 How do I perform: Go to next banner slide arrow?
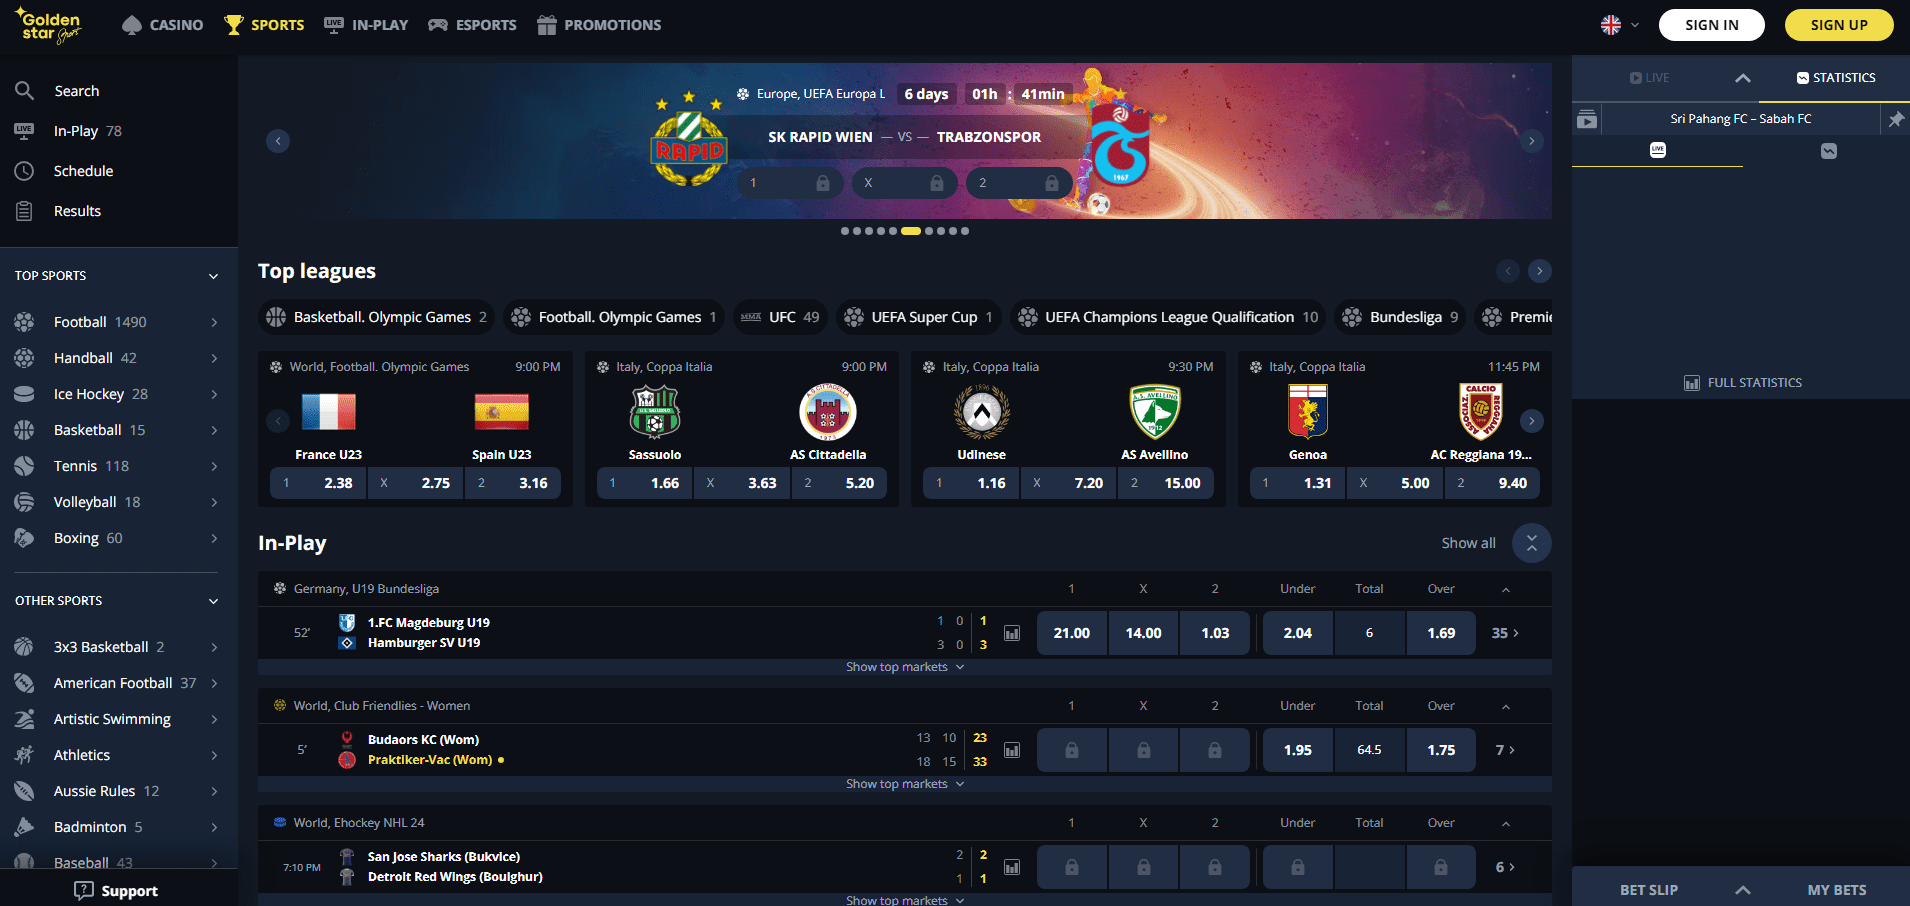pos(1531,141)
